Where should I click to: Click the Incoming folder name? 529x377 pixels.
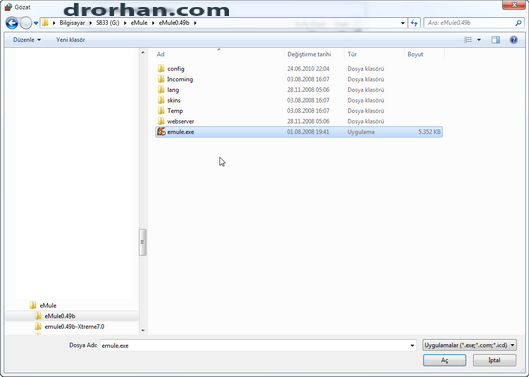pos(180,79)
